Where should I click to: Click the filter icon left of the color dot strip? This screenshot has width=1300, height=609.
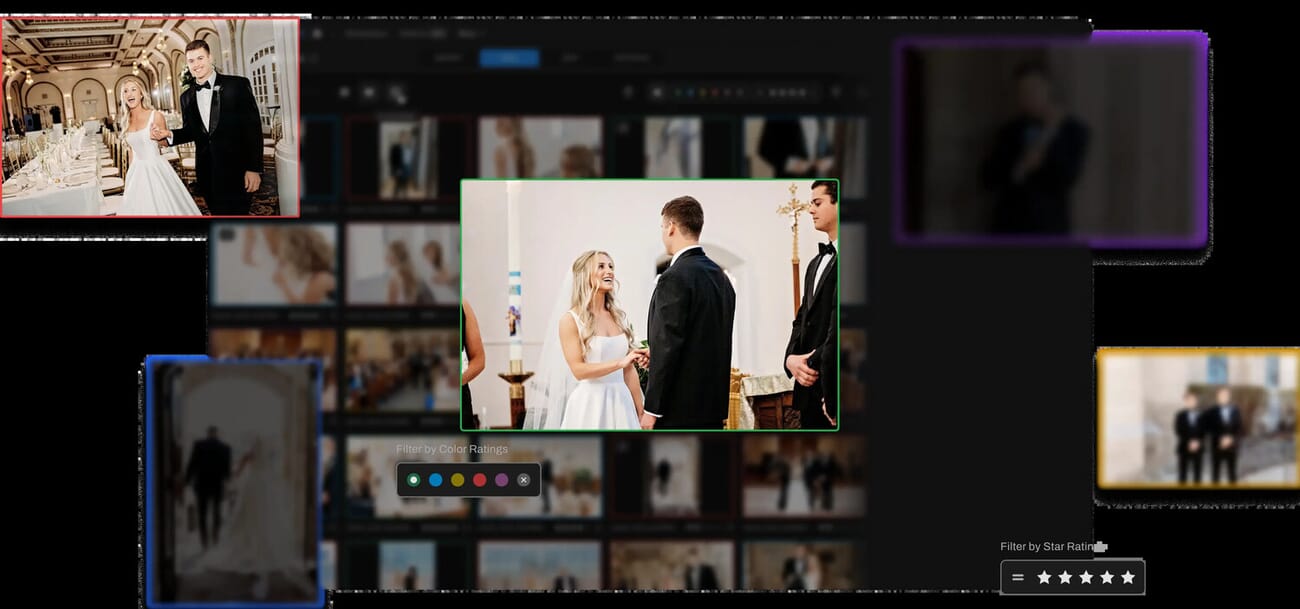(628, 93)
